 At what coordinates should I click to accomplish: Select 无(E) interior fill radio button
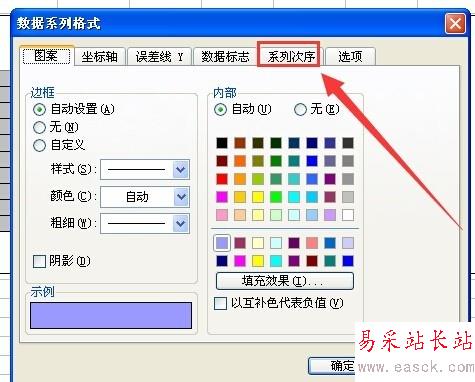point(300,109)
